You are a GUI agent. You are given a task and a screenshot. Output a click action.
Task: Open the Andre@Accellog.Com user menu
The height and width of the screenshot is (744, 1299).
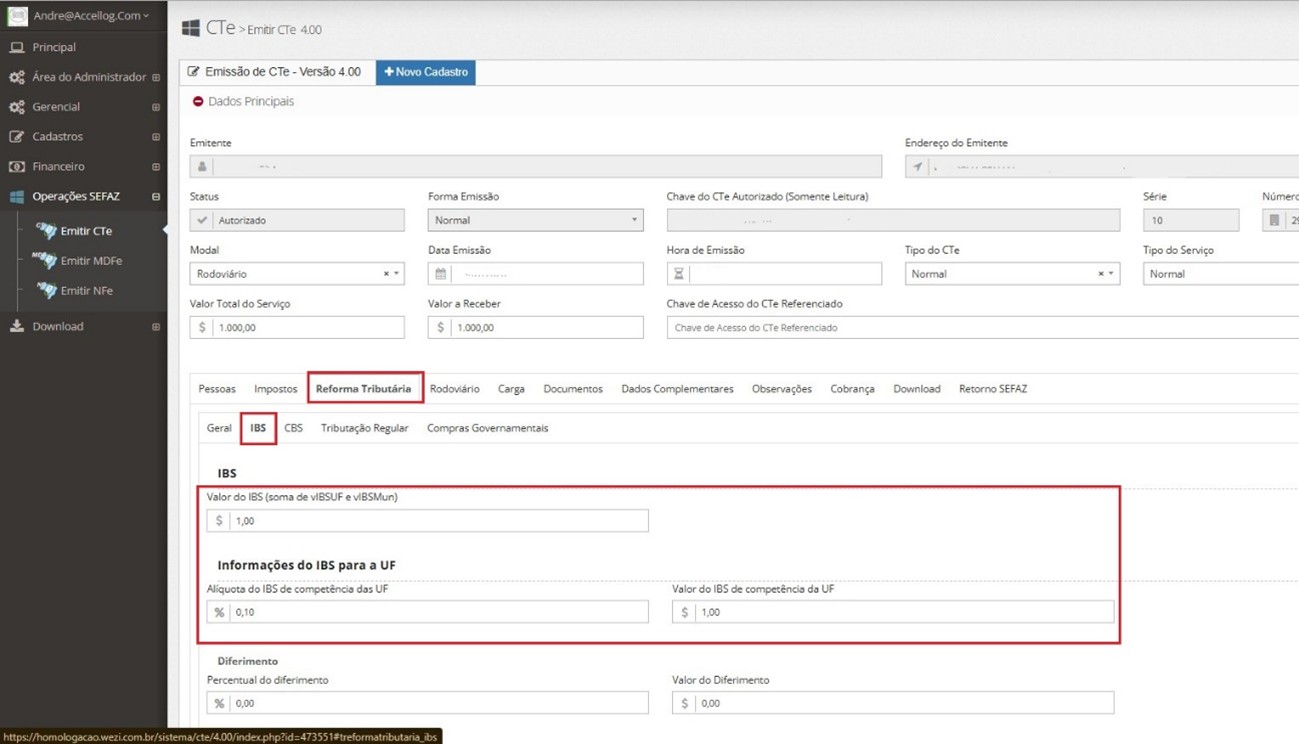[90, 15]
